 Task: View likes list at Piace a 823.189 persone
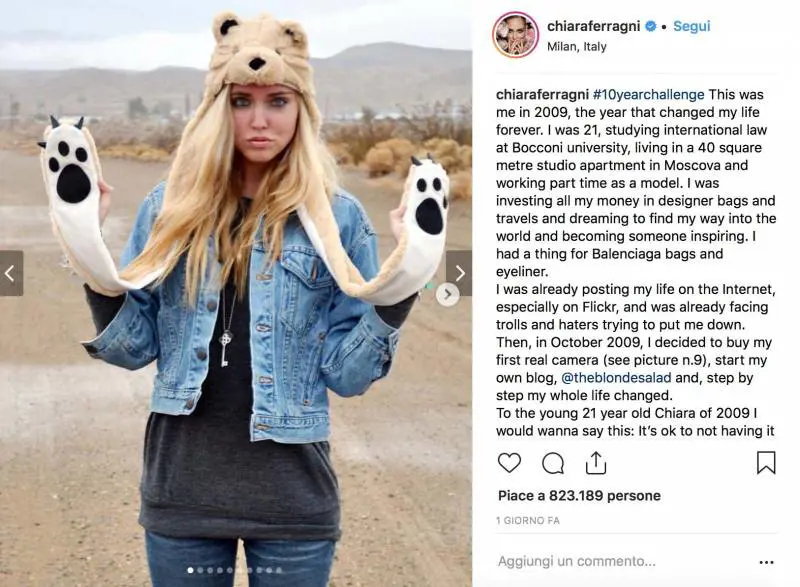(579, 496)
